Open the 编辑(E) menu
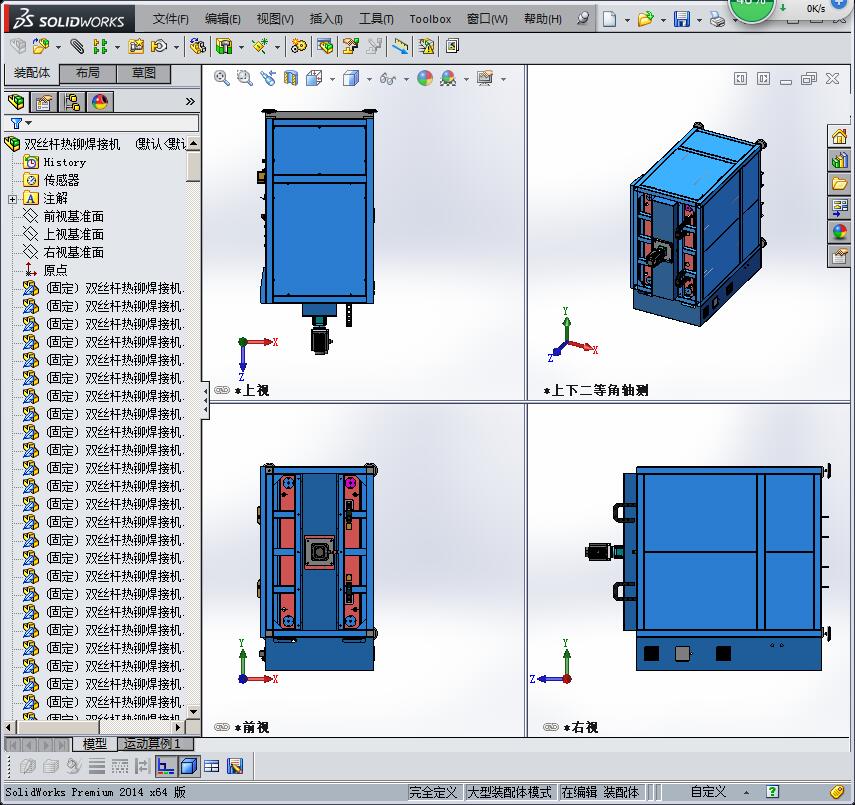This screenshot has width=855, height=805. 222,19
